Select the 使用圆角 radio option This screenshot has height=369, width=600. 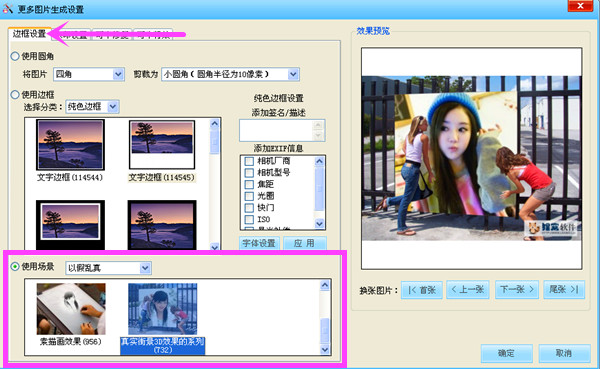[x=15, y=56]
